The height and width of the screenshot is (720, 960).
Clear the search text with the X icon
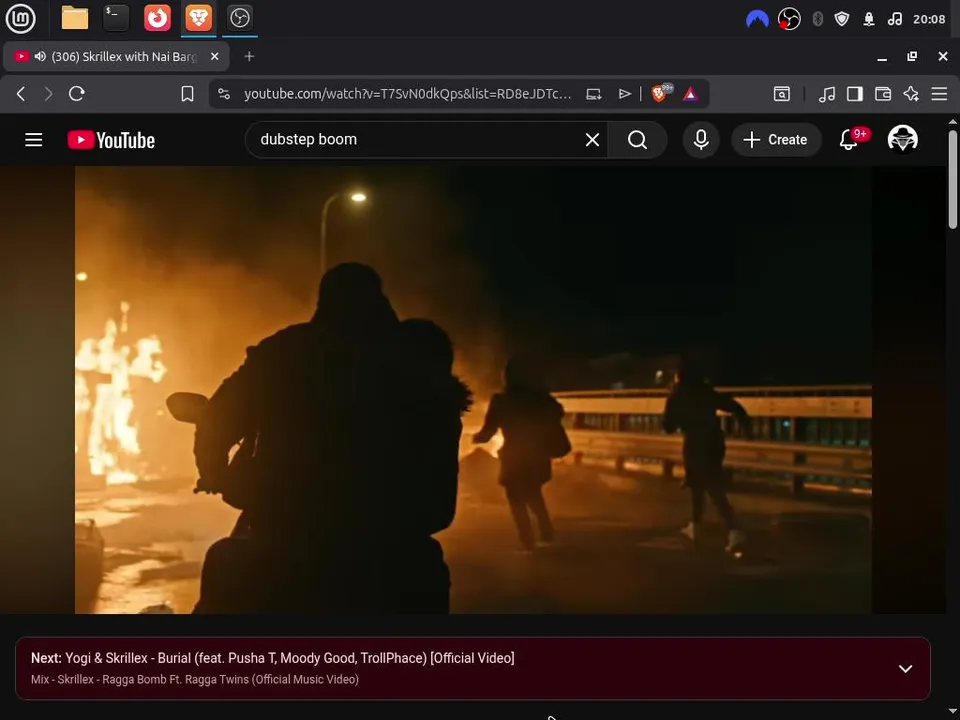click(x=592, y=140)
